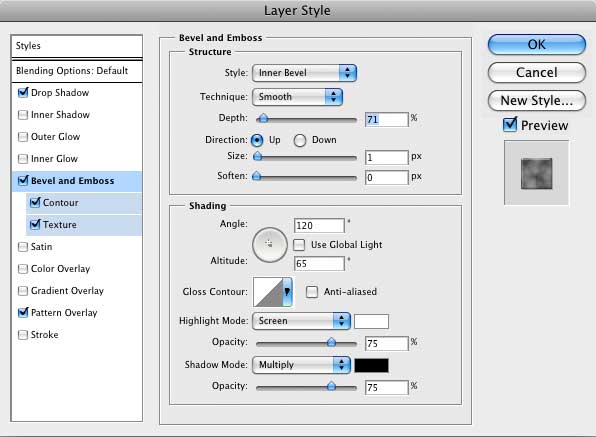Click the Depth percentage input field

pyautogui.click(x=387, y=119)
